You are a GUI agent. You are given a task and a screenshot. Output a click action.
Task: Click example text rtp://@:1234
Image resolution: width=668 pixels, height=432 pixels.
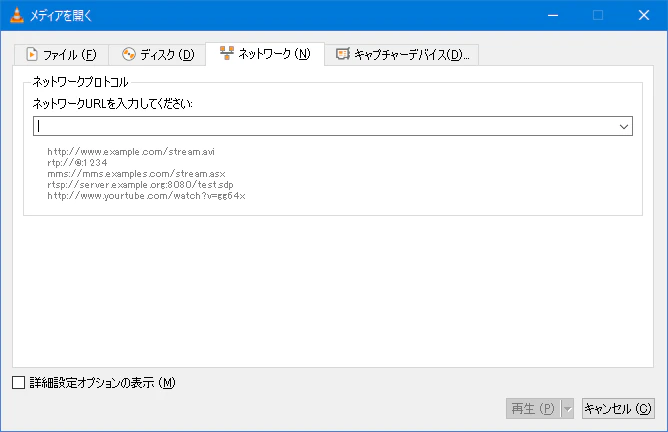tap(77, 163)
